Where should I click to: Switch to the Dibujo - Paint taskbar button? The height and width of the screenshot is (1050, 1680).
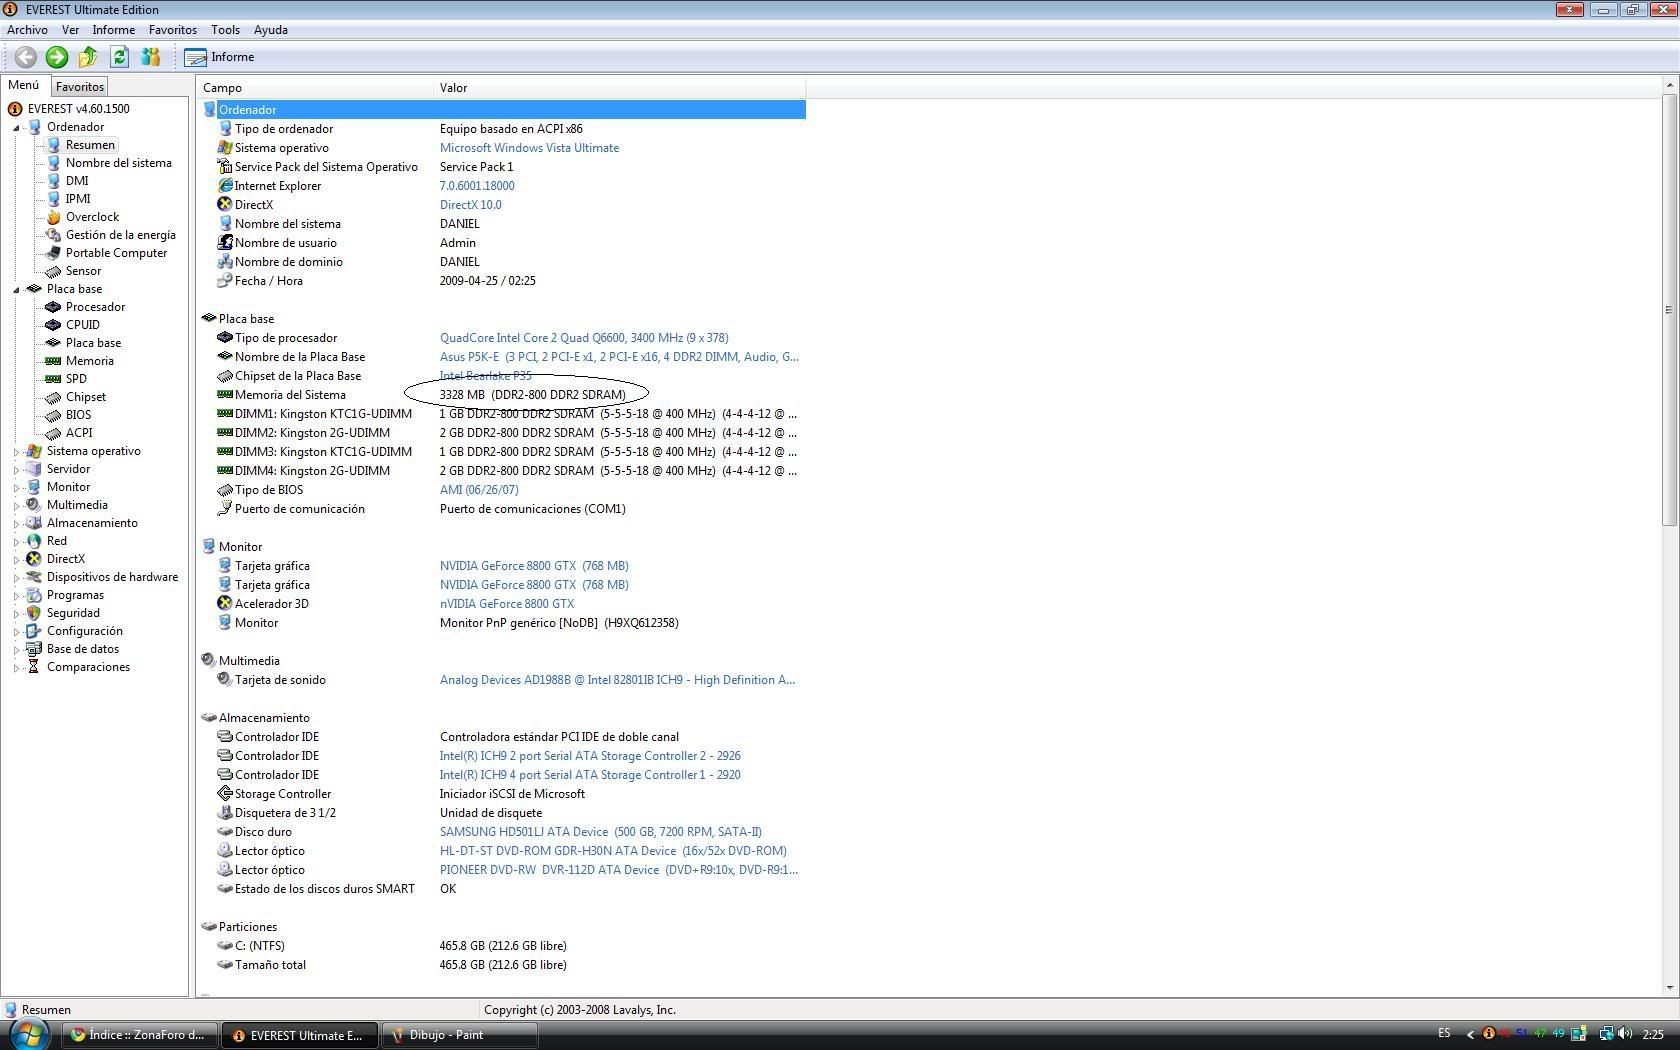click(x=461, y=1035)
